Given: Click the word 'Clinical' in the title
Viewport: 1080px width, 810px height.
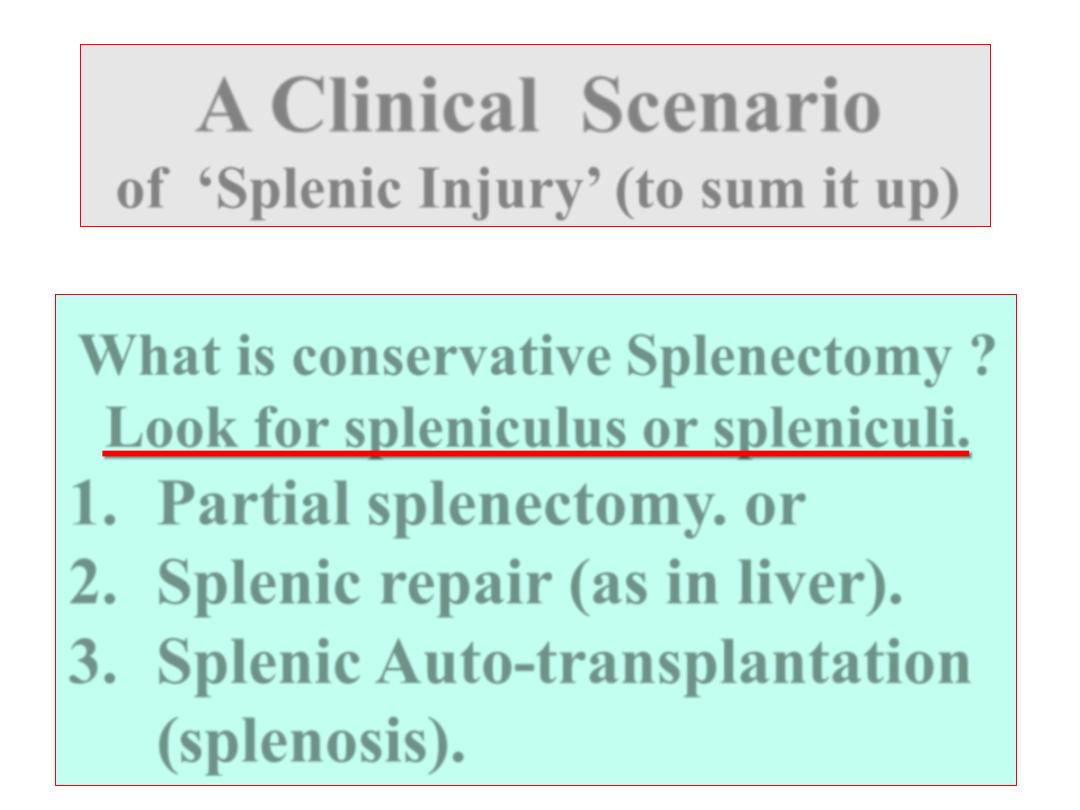Looking at the screenshot, I should 404,105.
